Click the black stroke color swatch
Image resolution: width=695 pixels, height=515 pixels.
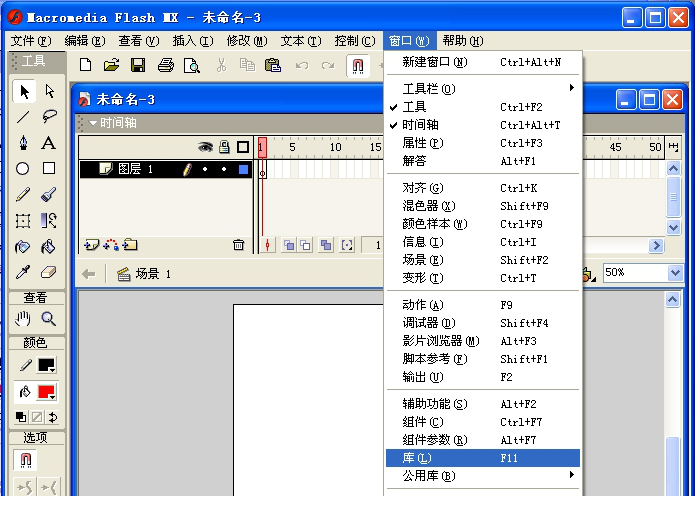(46, 365)
